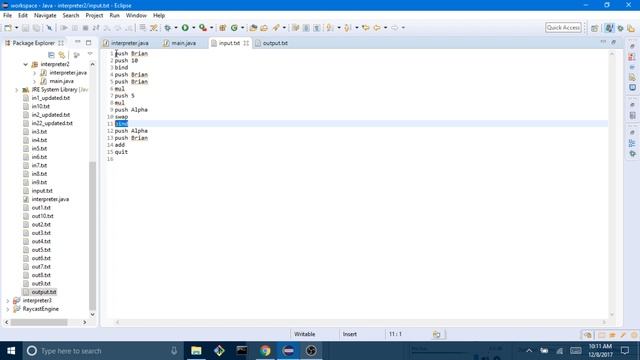Click the taskbar search box
This screenshot has height=360, width=640.
click(x=102, y=351)
